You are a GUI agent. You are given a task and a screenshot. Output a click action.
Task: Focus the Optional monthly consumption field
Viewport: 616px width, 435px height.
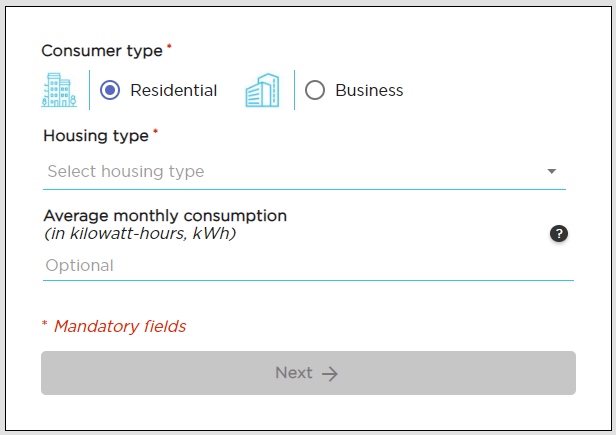[x=300, y=265]
